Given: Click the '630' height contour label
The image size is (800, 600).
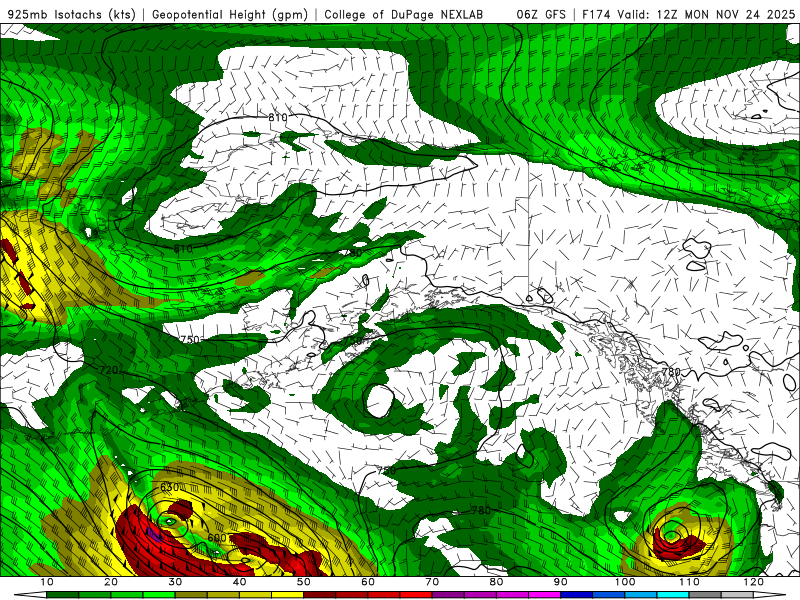Looking at the screenshot, I should 169,487.
